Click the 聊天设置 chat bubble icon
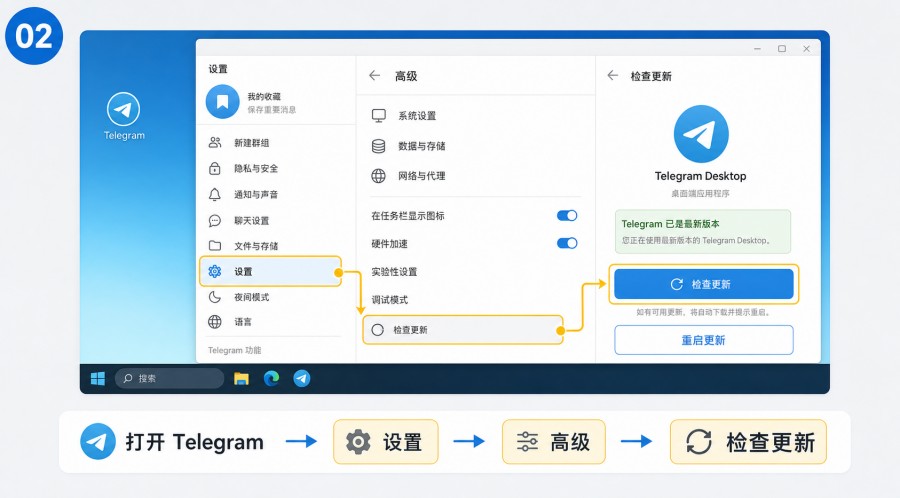 click(215, 220)
